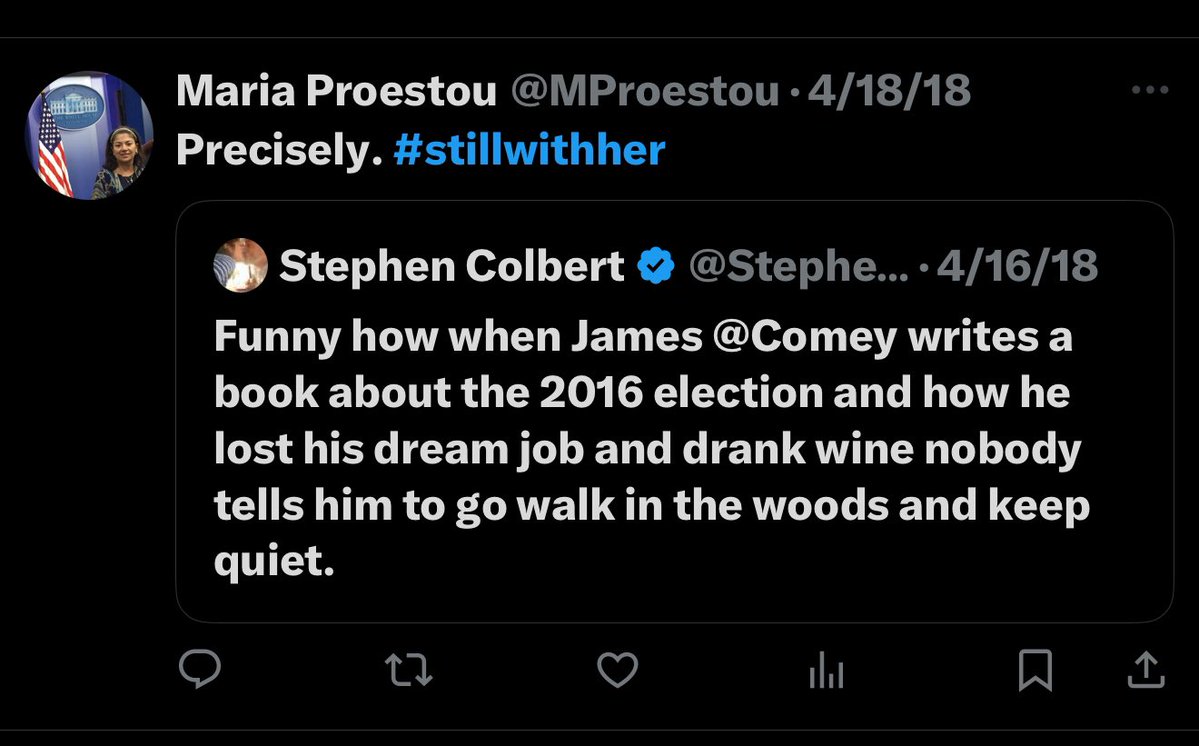Click the reply speech bubble icon

pyautogui.click(x=199, y=670)
